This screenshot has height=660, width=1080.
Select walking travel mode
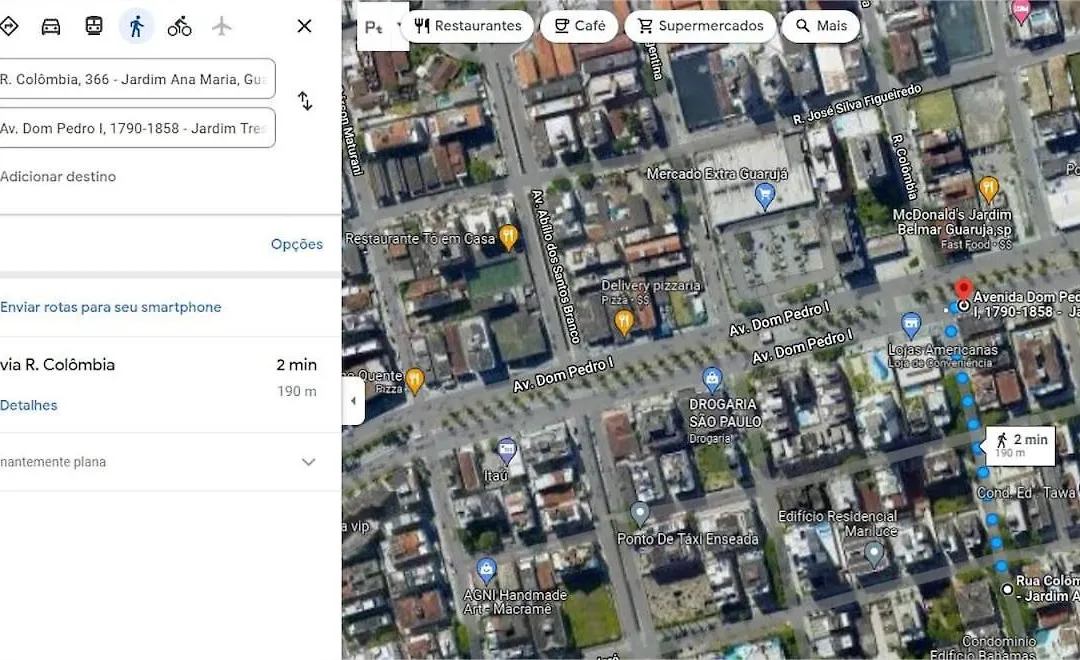(x=136, y=26)
